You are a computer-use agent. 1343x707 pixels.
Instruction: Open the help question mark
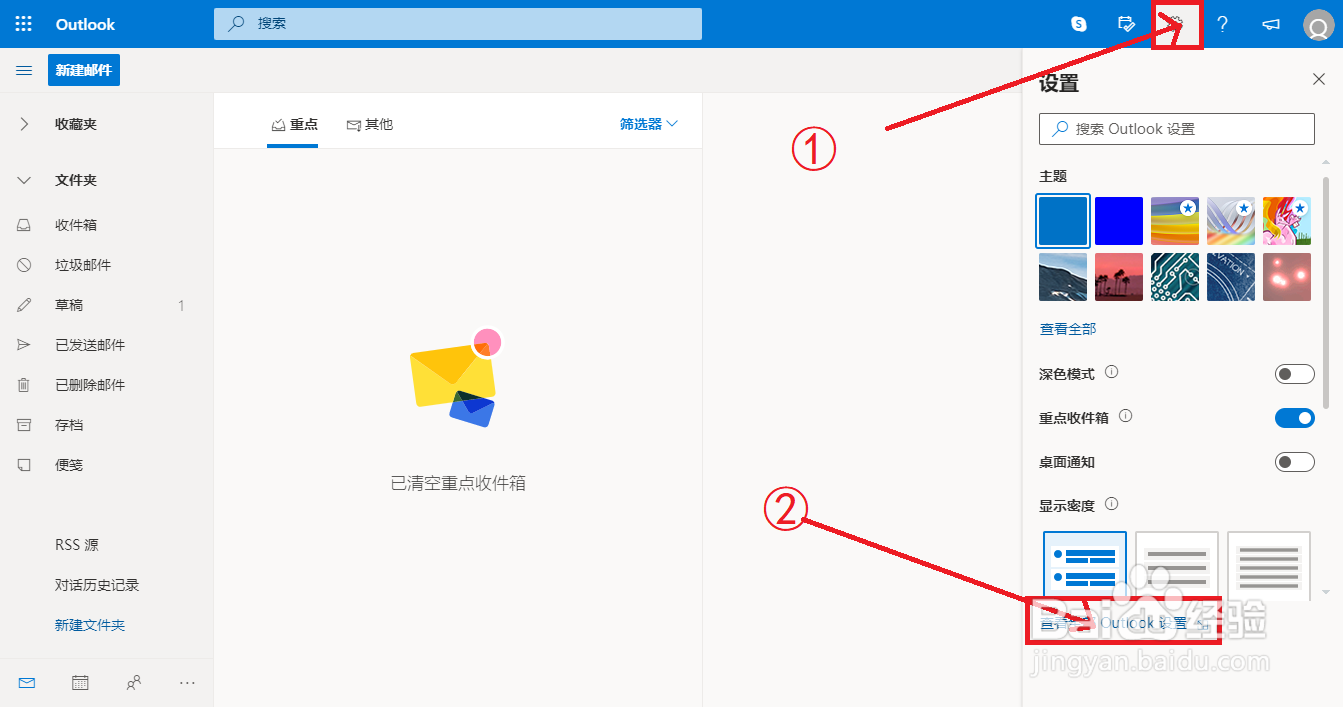[1222, 24]
